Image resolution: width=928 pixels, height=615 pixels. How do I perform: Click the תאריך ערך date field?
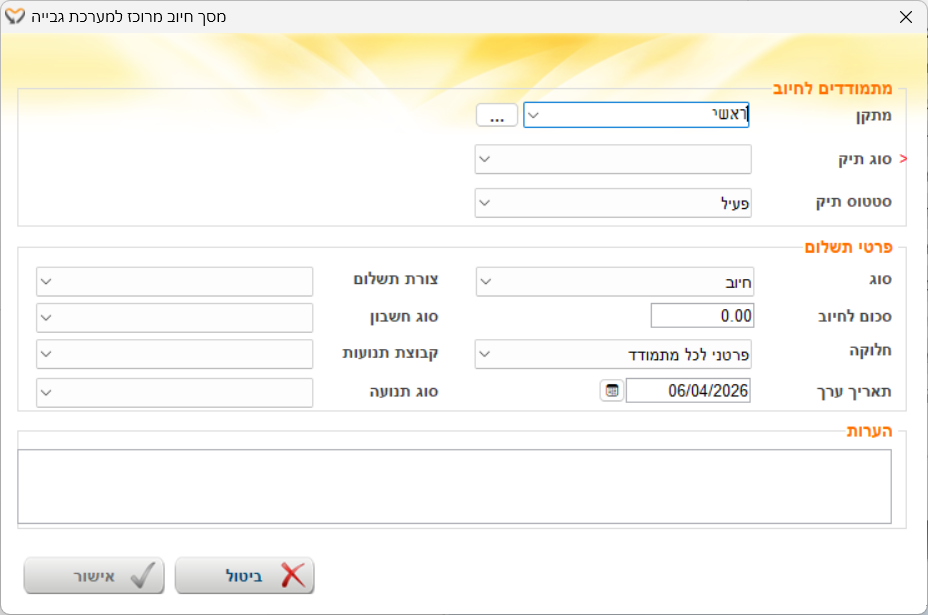point(688,391)
